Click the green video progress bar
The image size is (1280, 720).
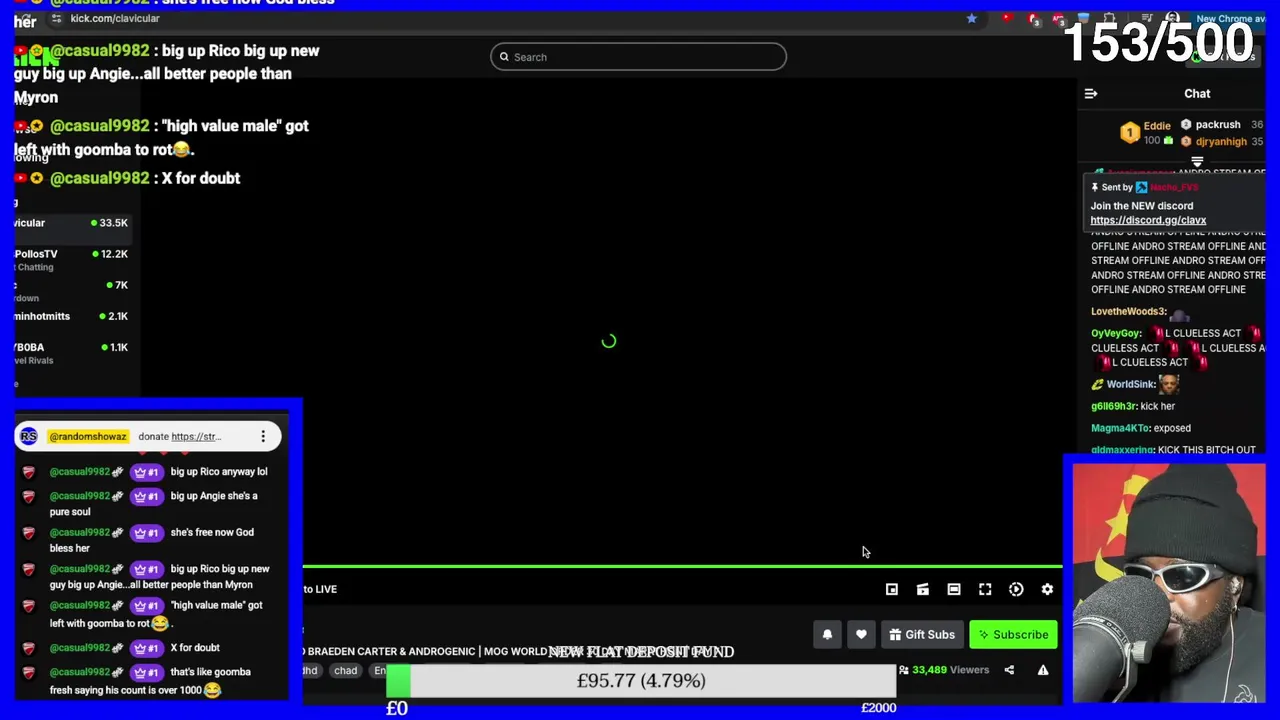tap(682, 567)
